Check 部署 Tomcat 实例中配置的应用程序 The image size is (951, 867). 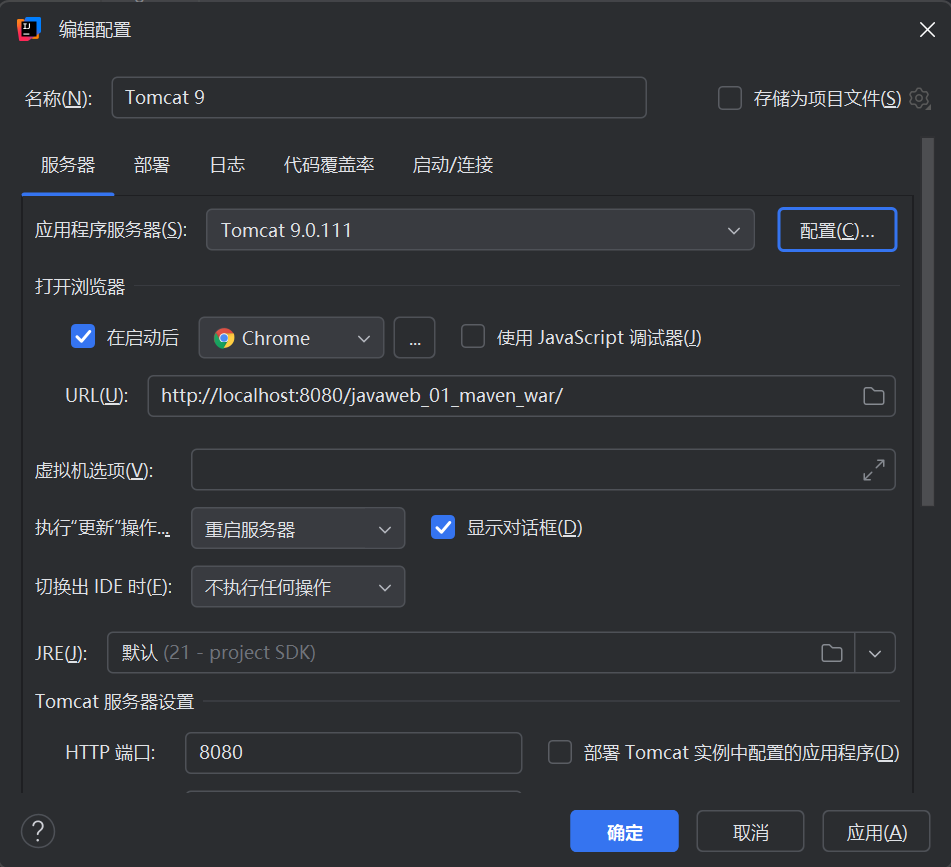[x=560, y=752]
